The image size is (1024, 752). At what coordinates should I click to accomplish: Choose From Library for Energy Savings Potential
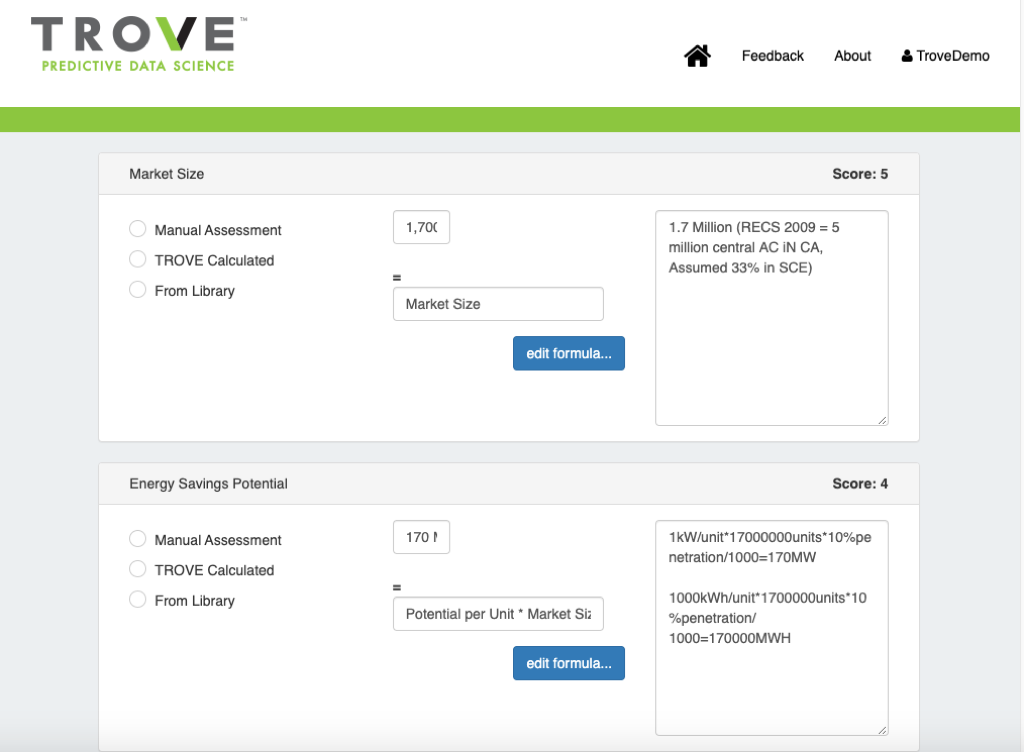pyautogui.click(x=138, y=600)
